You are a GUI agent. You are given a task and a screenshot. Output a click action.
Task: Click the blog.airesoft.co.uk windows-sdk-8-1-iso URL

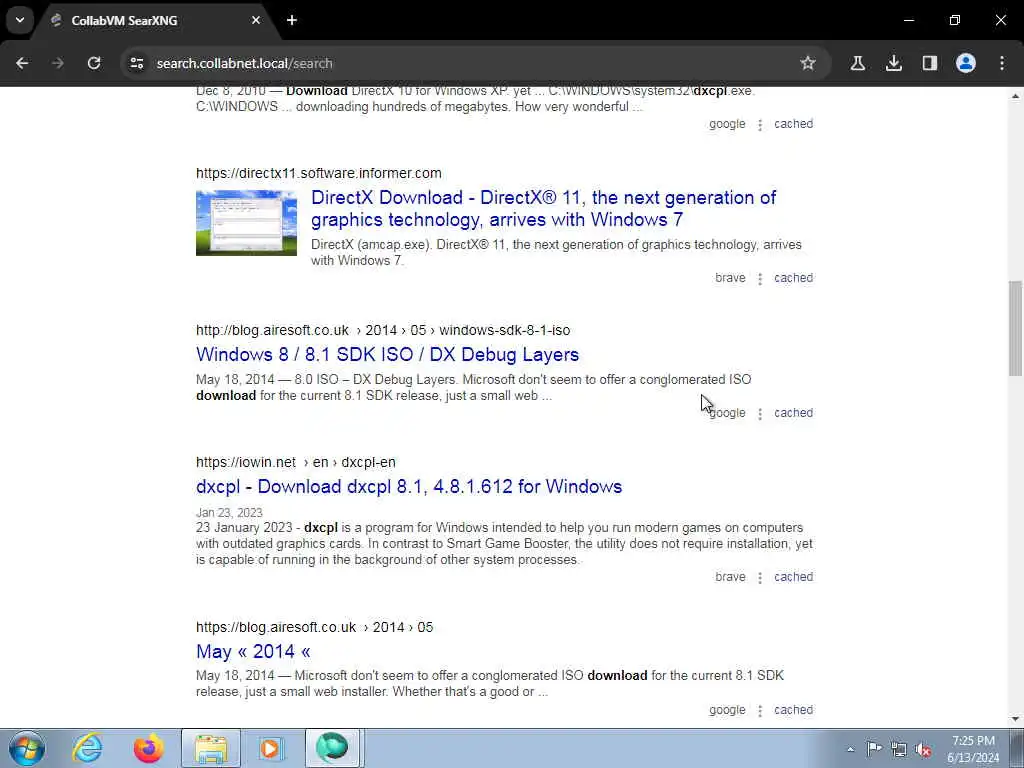(x=383, y=330)
